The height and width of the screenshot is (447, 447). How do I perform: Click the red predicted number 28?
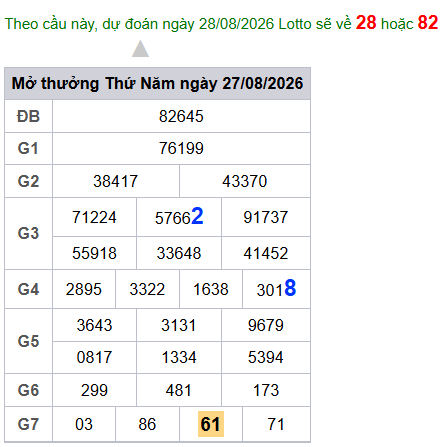(x=366, y=23)
